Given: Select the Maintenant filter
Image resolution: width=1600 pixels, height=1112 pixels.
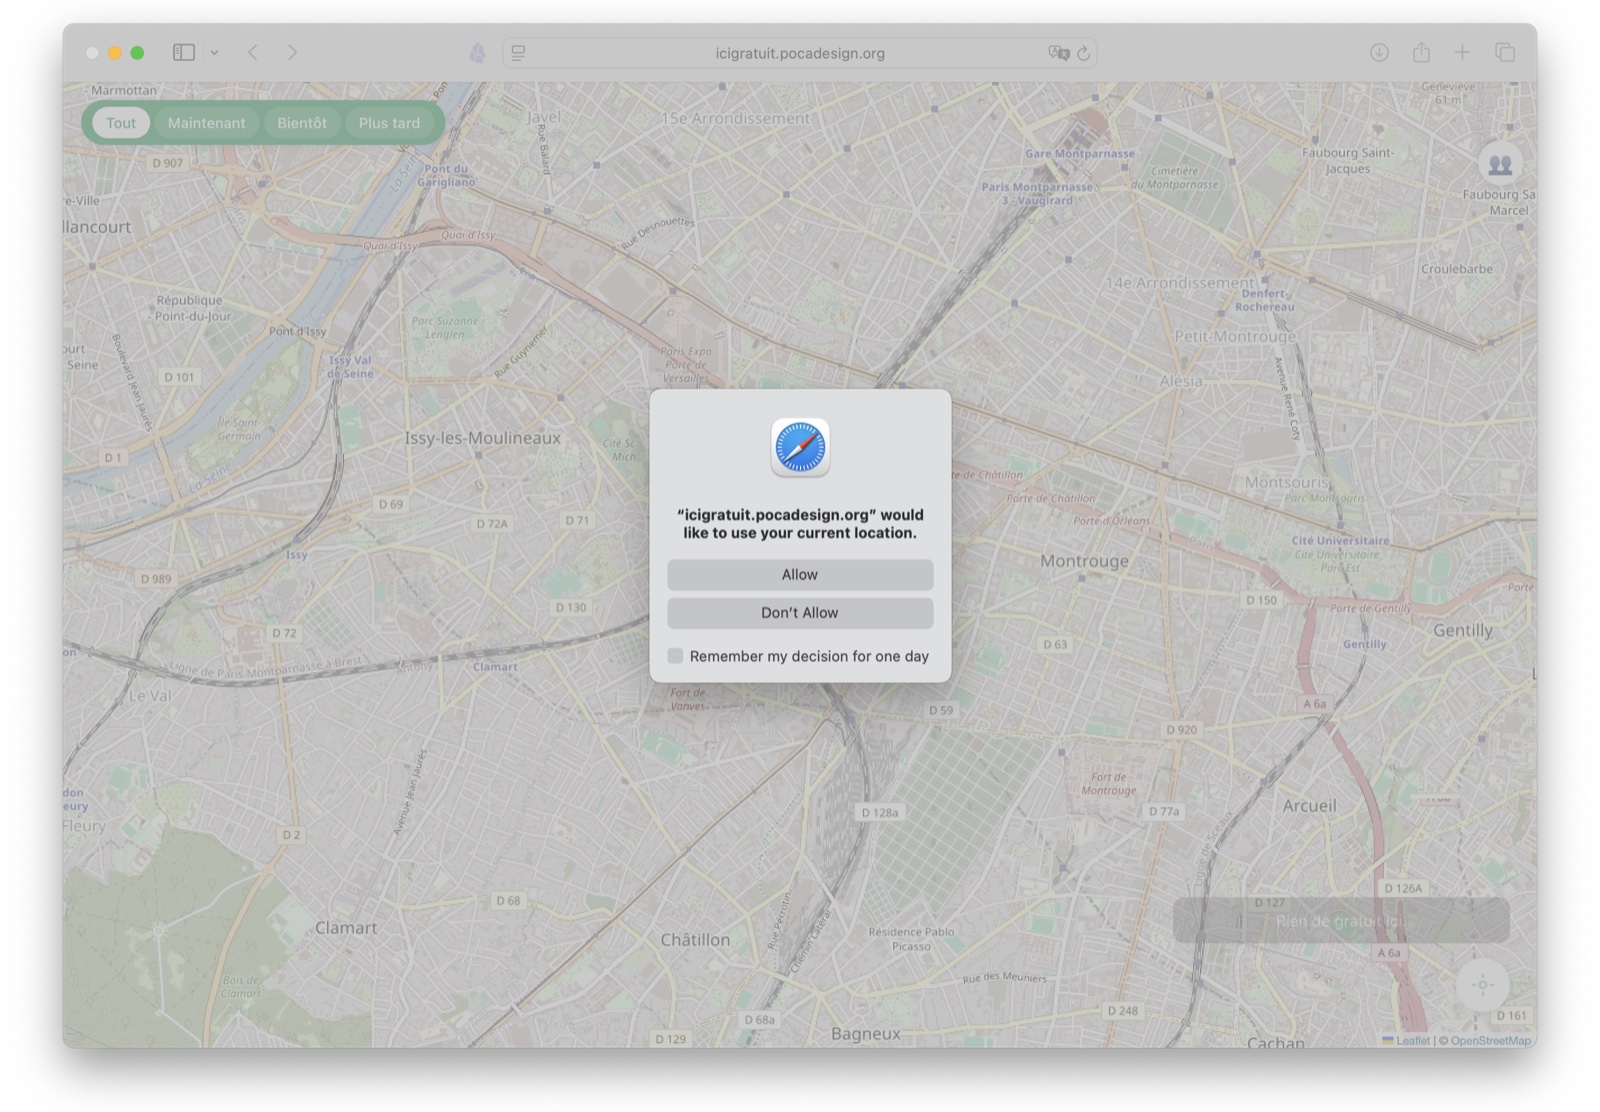Looking at the screenshot, I should pyautogui.click(x=206, y=123).
